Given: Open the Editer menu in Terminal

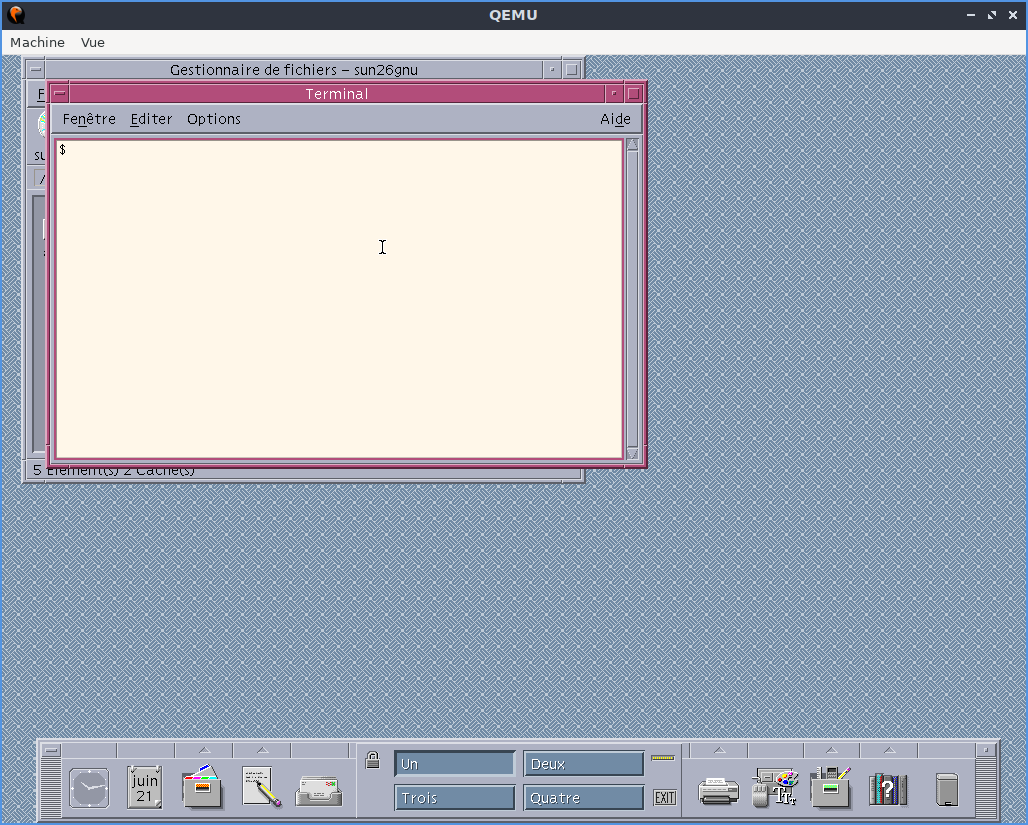Looking at the screenshot, I should point(151,119).
